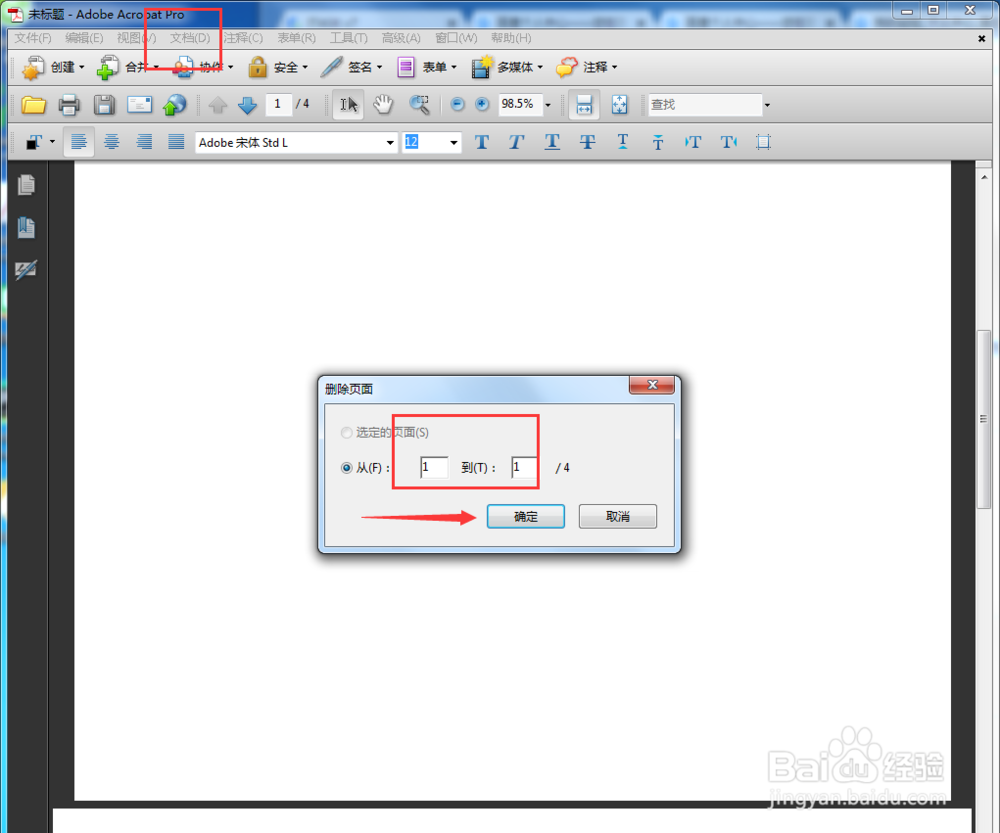
Task: Open the 编辑(E) menu
Action: pyautogui.click(x=84, y=38)
